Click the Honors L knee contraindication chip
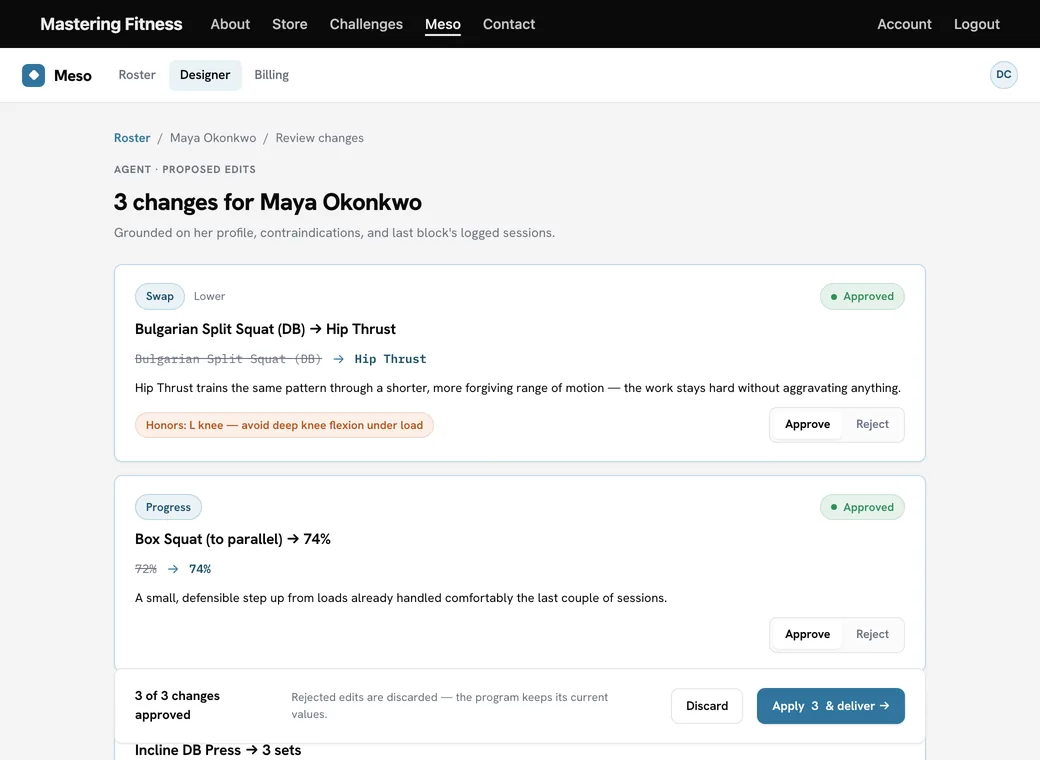Screen dimensions: 1040x760 coord(284,425)
